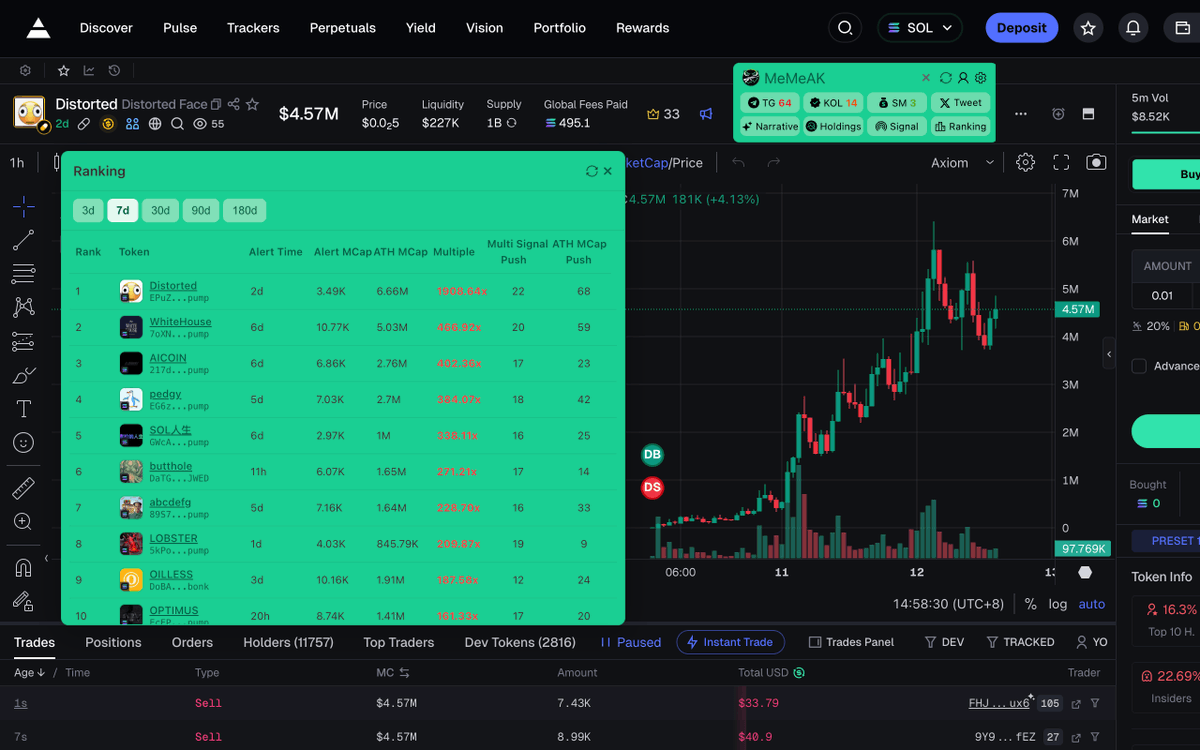
Task: Lock all drawing tools
Action: coord(24,601)
